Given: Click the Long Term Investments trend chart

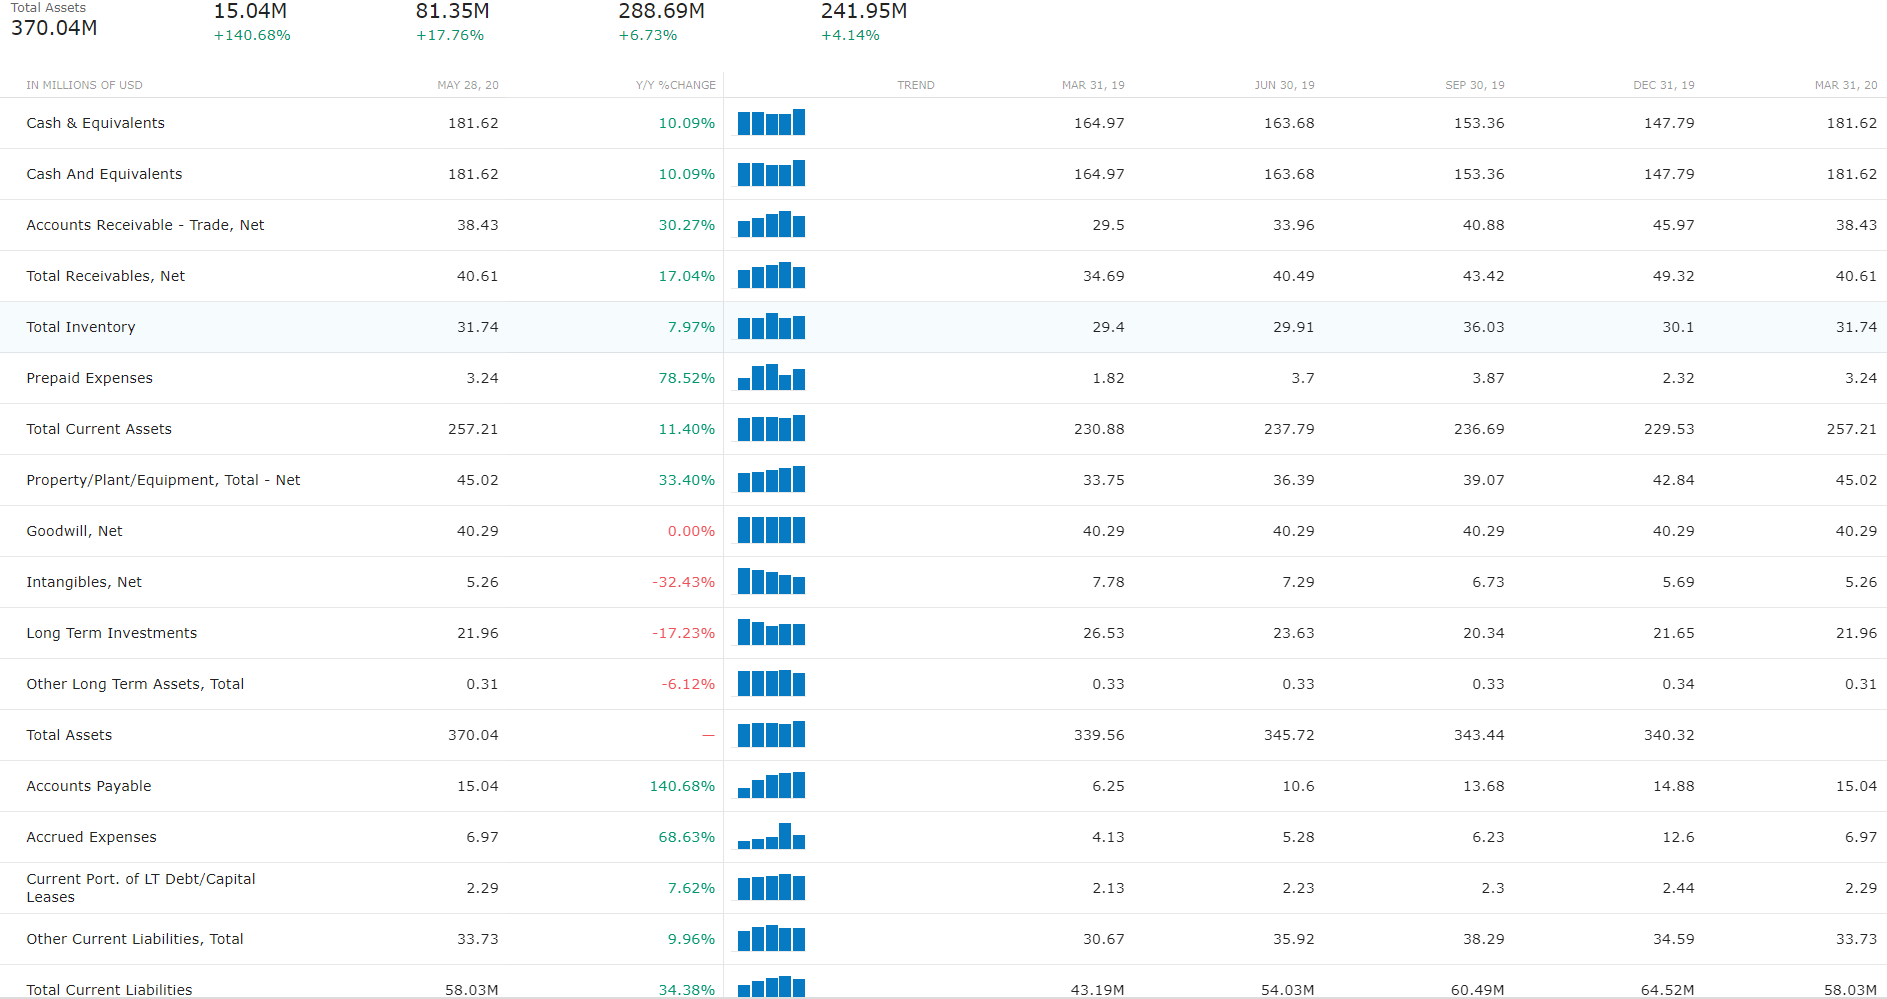Looking at the screenshot, I should [x=771, y=633].
